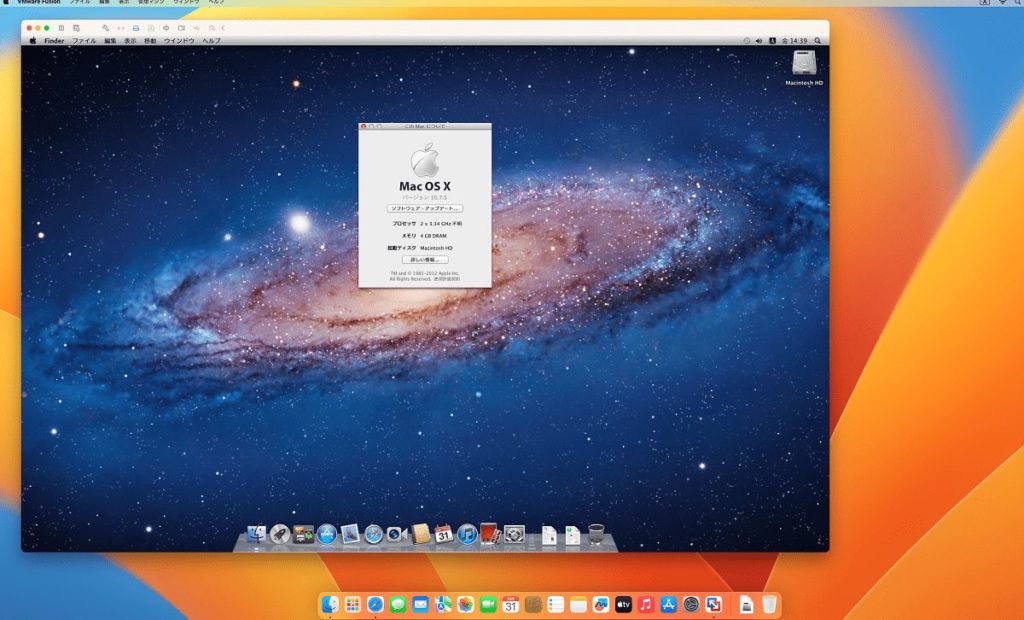1024x620 pixels.
Task: Open Photo Booth in the Lion dock
Action: click(490, 533)
